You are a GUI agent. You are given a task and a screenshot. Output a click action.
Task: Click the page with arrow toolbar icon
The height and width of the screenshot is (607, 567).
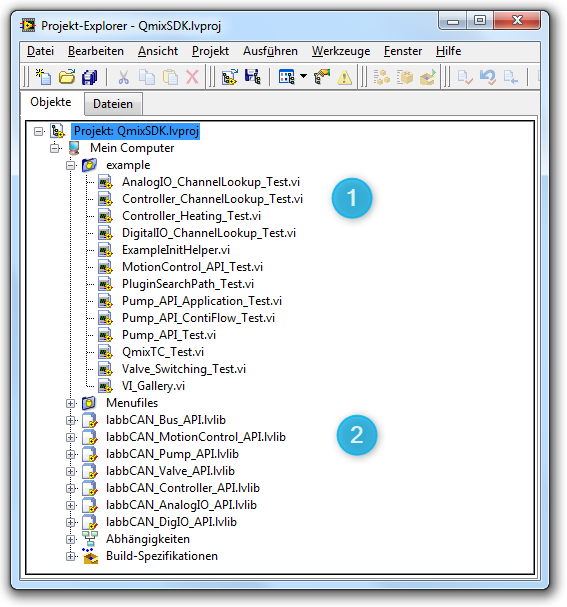(x=510, y=77)
